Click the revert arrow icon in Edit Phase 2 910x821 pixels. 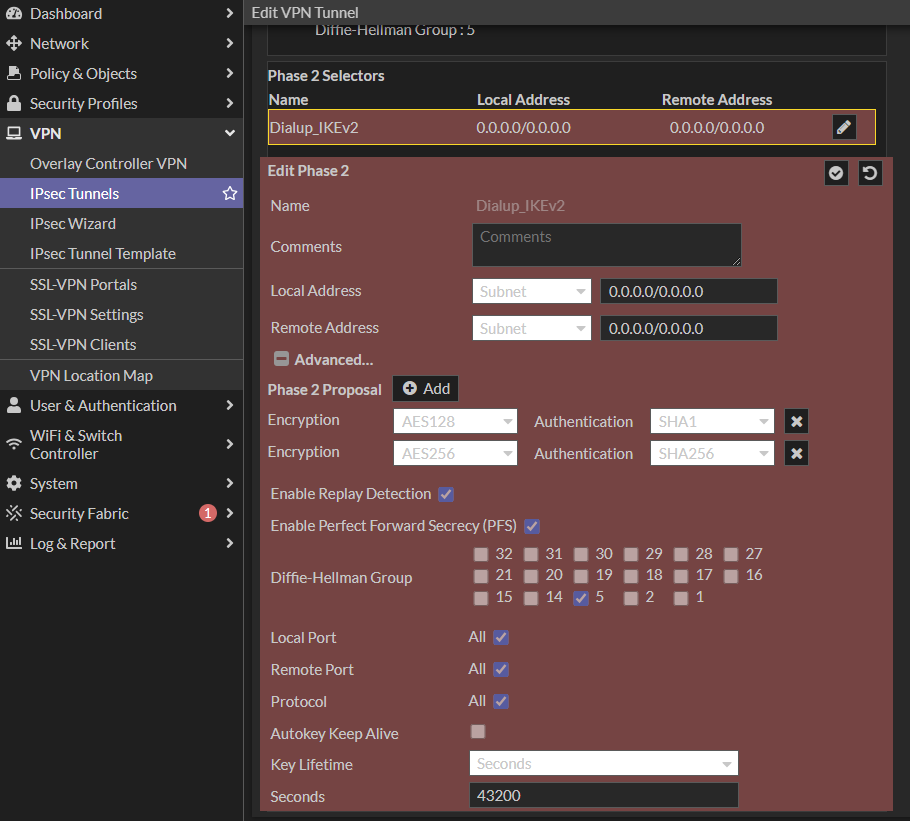[870, 173]
